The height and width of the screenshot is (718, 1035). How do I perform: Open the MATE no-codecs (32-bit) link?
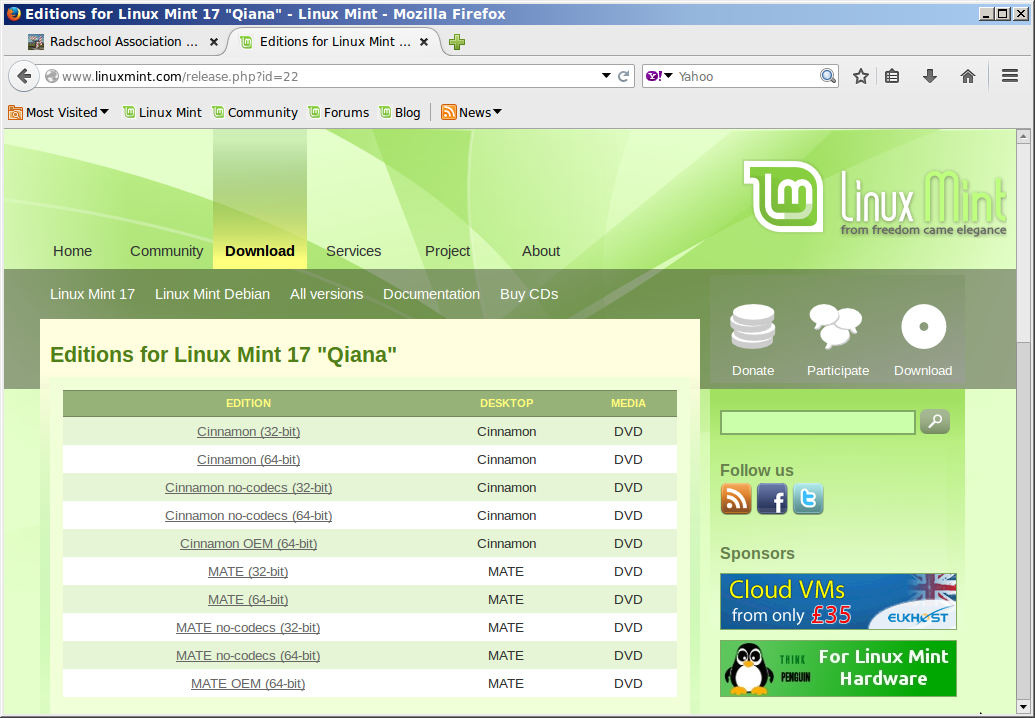click(248, 628)
